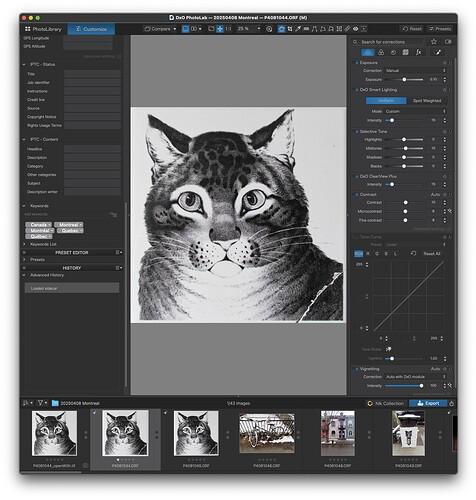Select the crop tool in toolbar

(x=290, y=29)
